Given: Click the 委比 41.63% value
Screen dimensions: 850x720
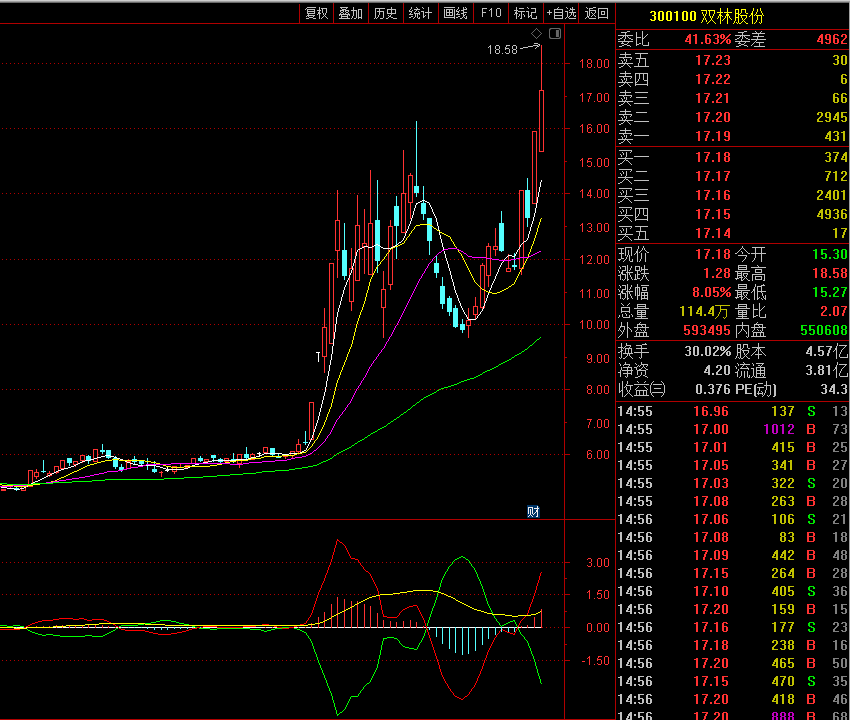Looking at the screenshot, I should tap(707, 39).
